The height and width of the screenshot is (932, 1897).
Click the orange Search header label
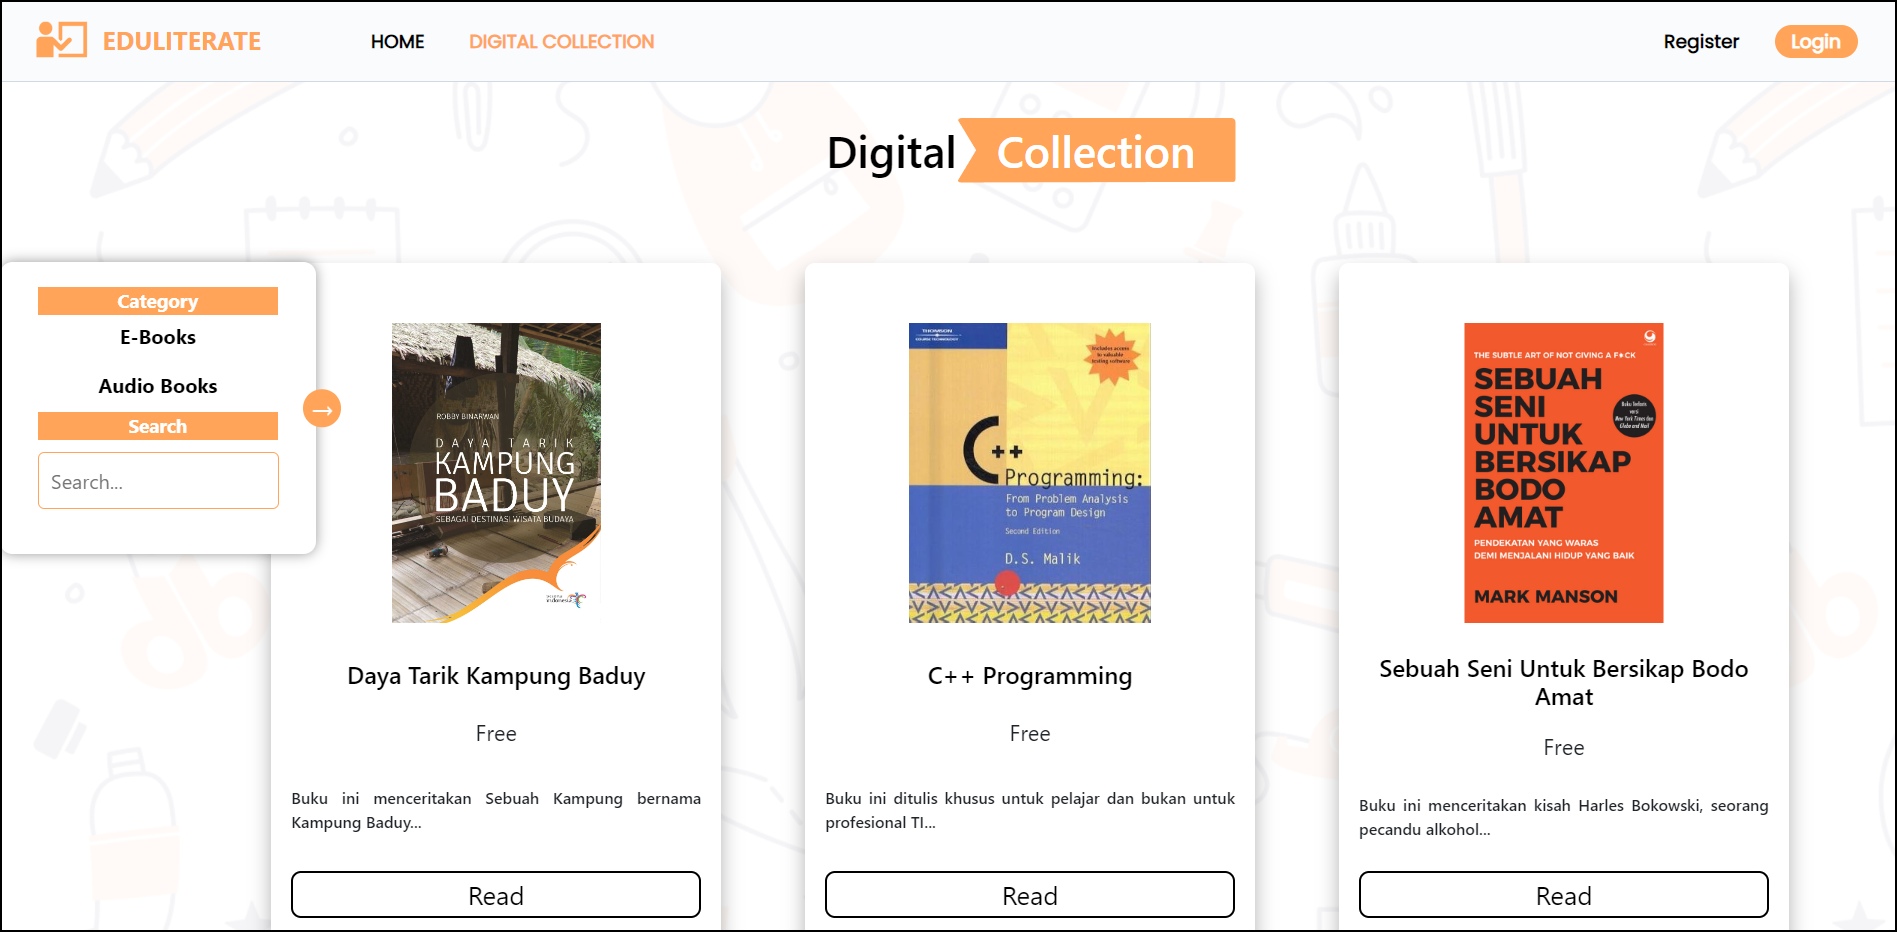158,426
